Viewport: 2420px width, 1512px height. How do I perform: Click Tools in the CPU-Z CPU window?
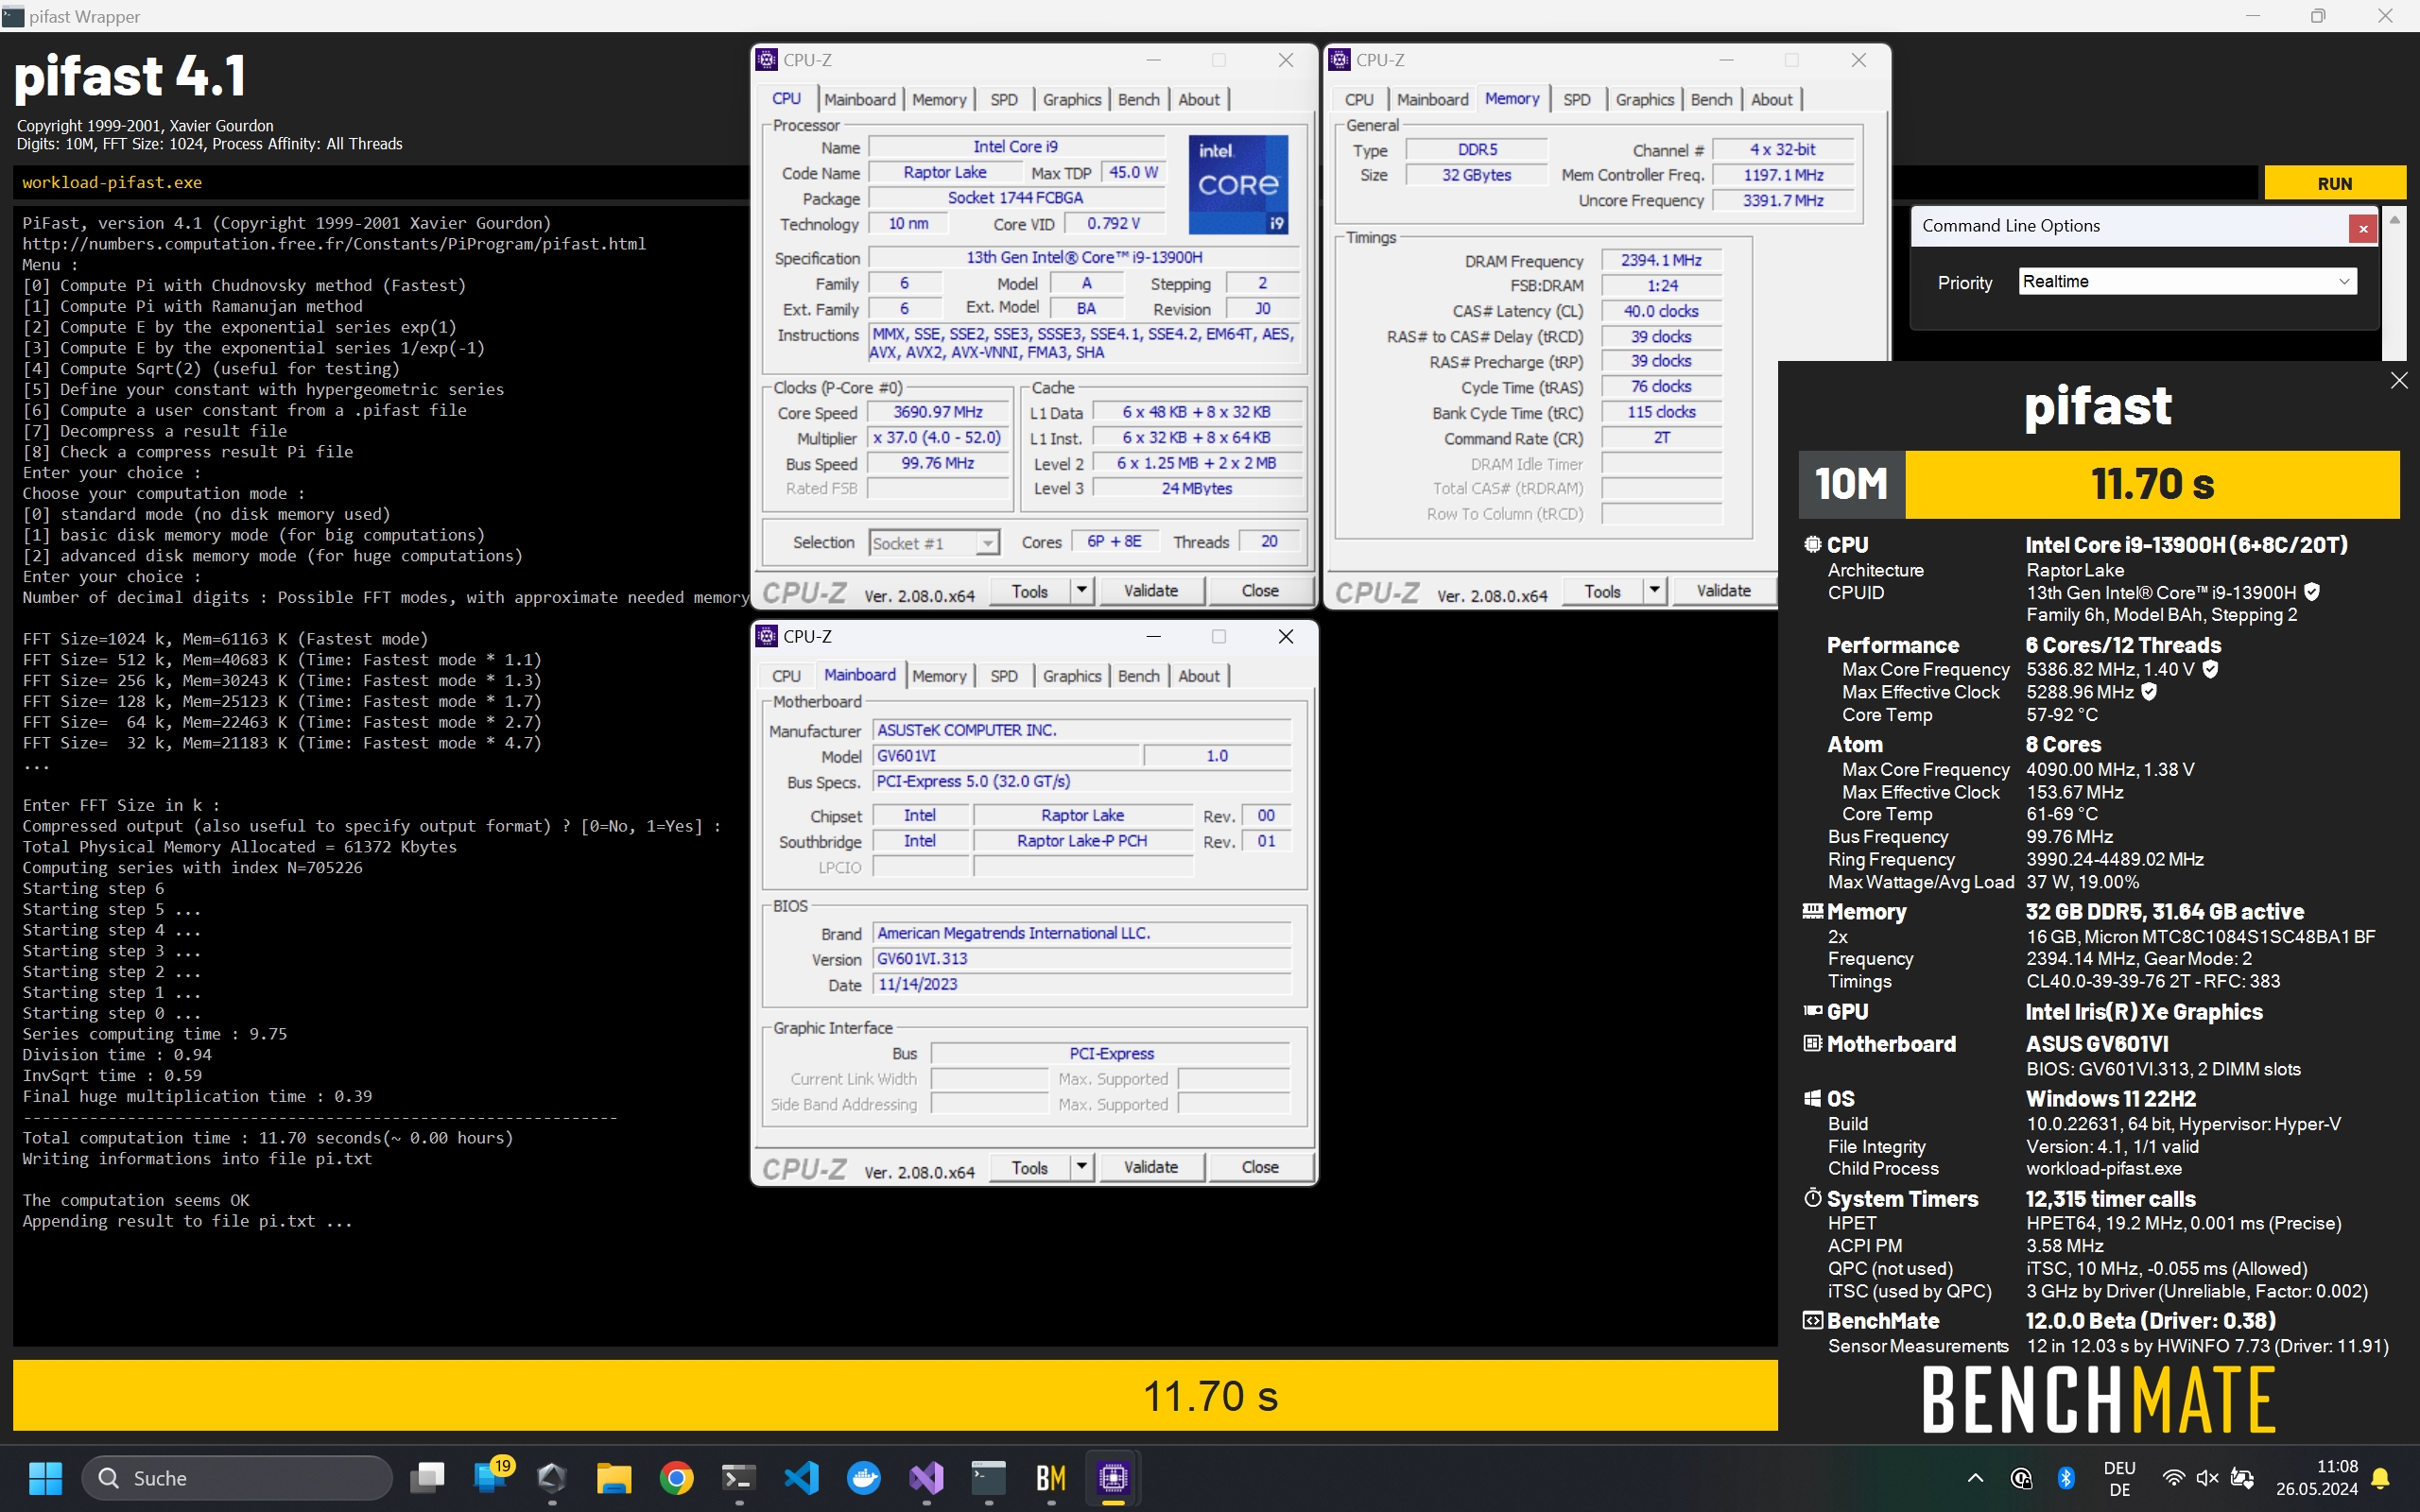pos(1029,591)
